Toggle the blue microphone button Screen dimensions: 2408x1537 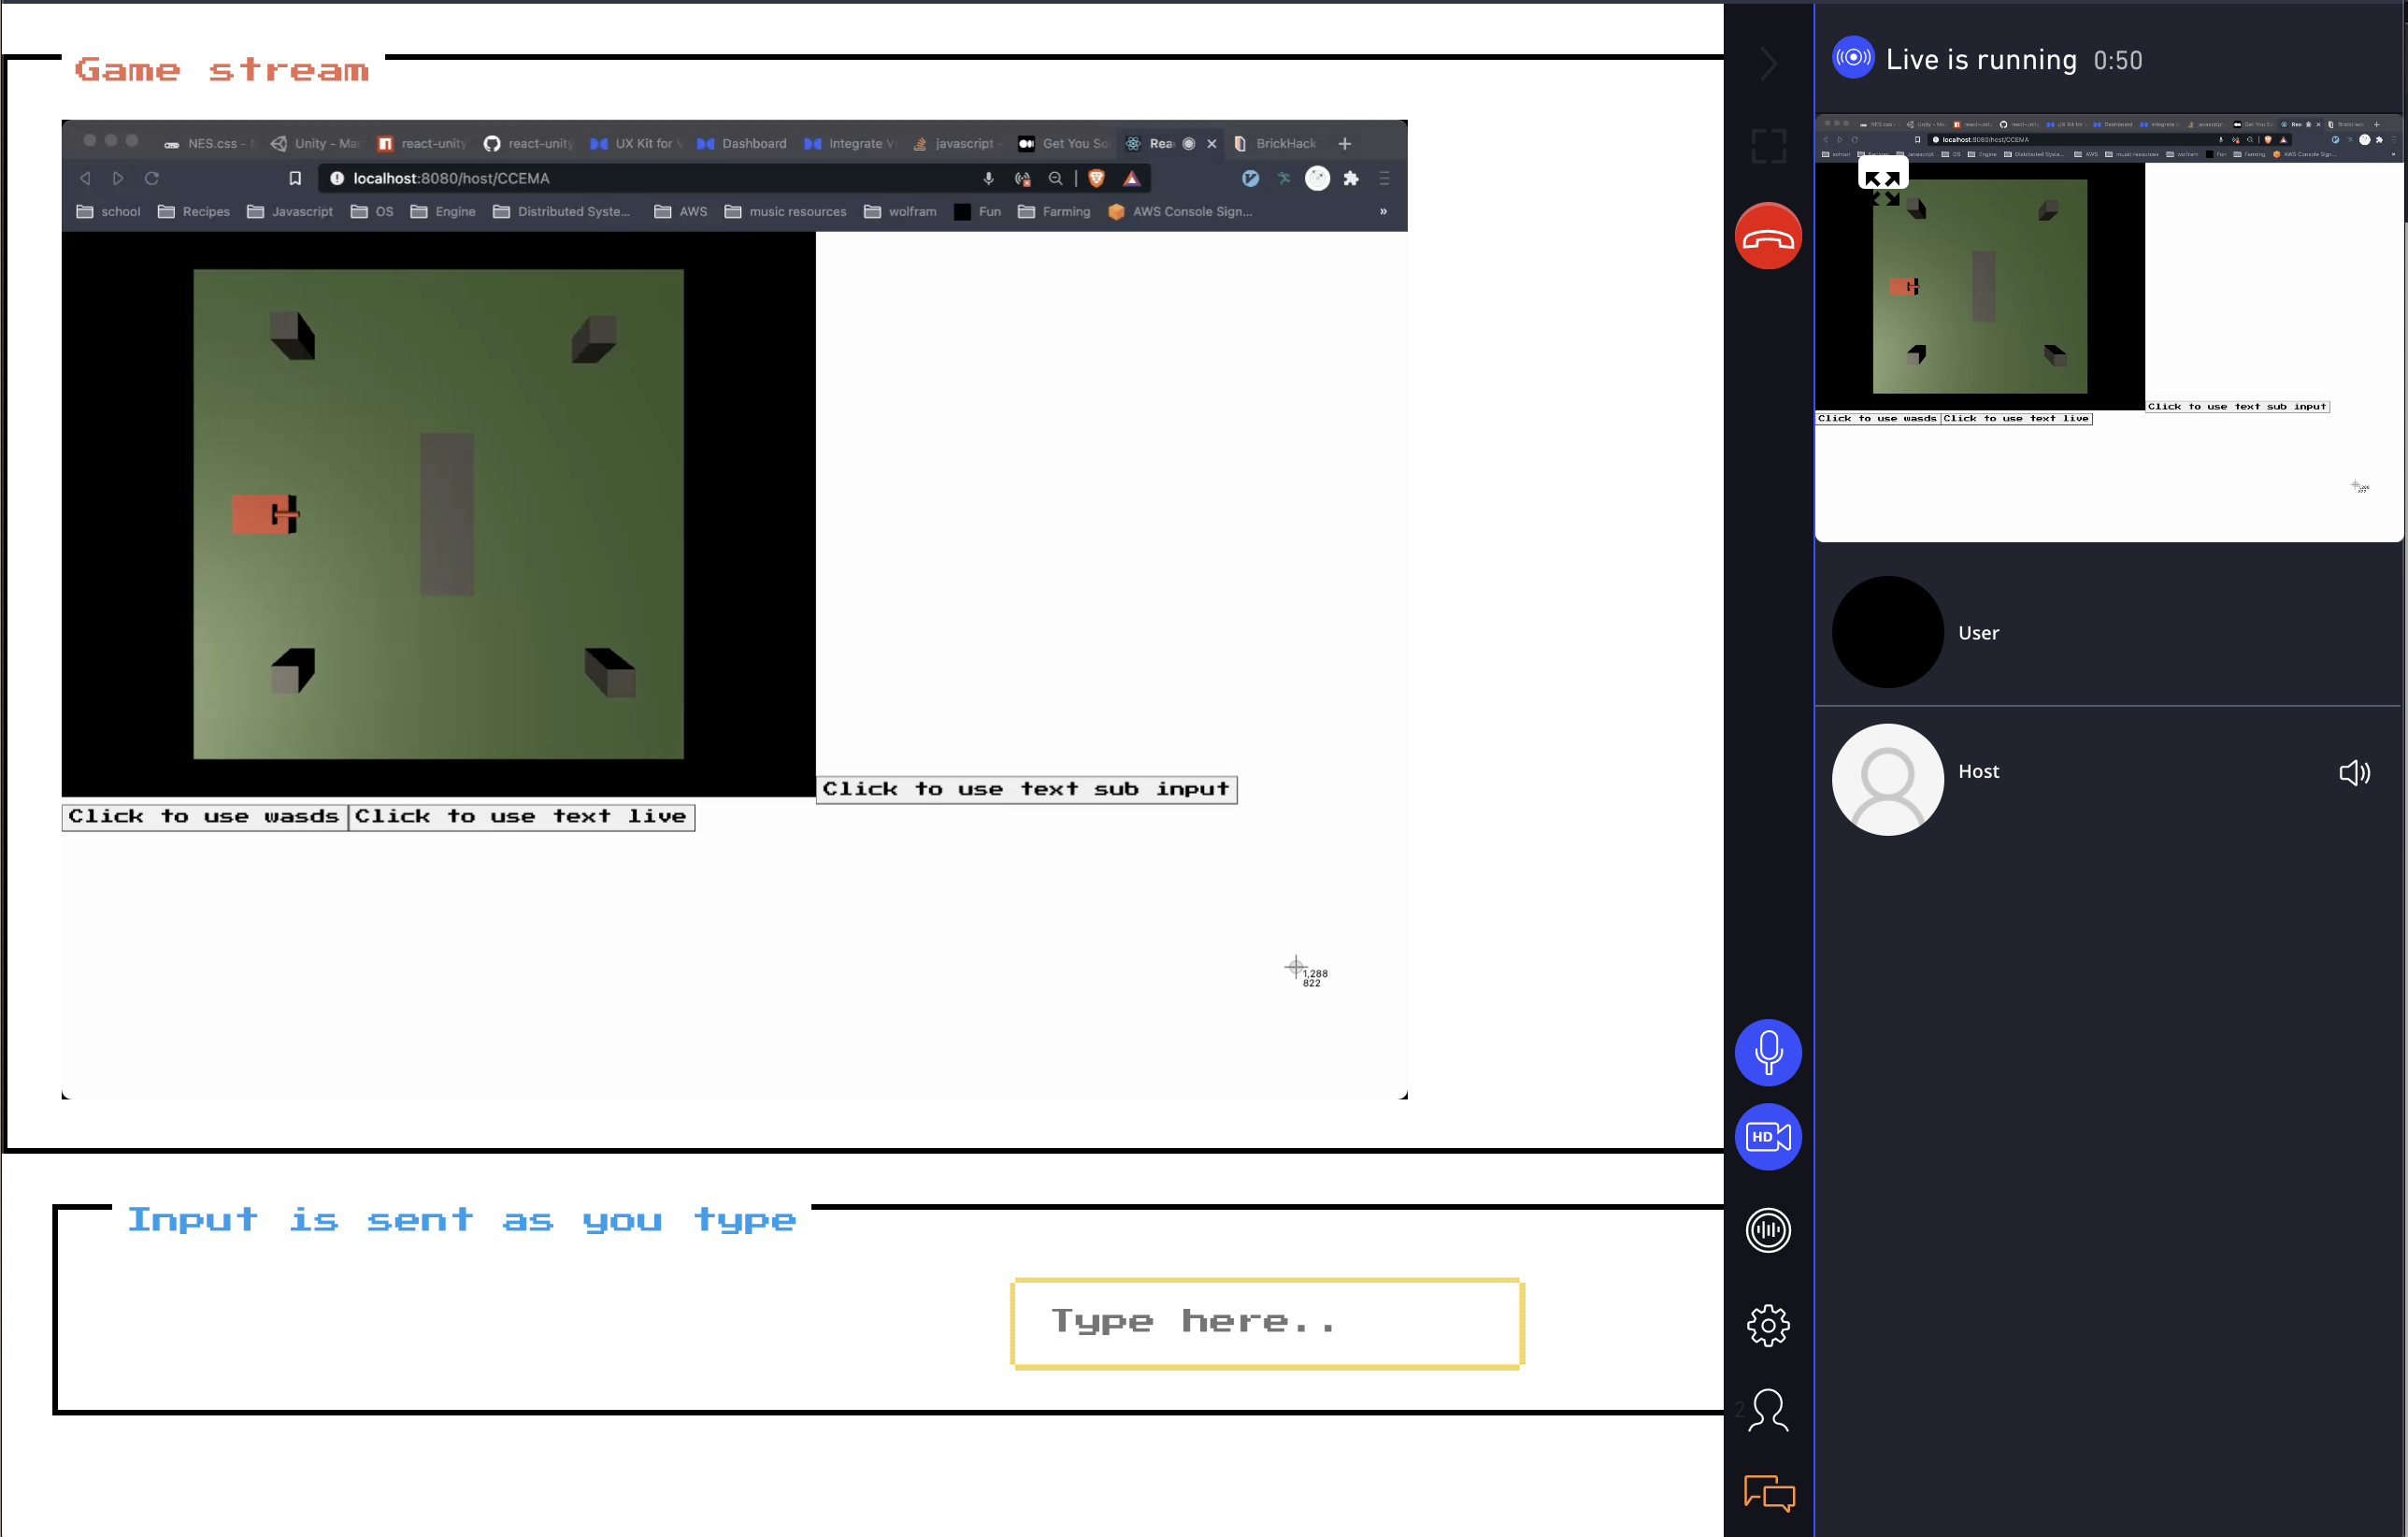pos(1767,1052)
